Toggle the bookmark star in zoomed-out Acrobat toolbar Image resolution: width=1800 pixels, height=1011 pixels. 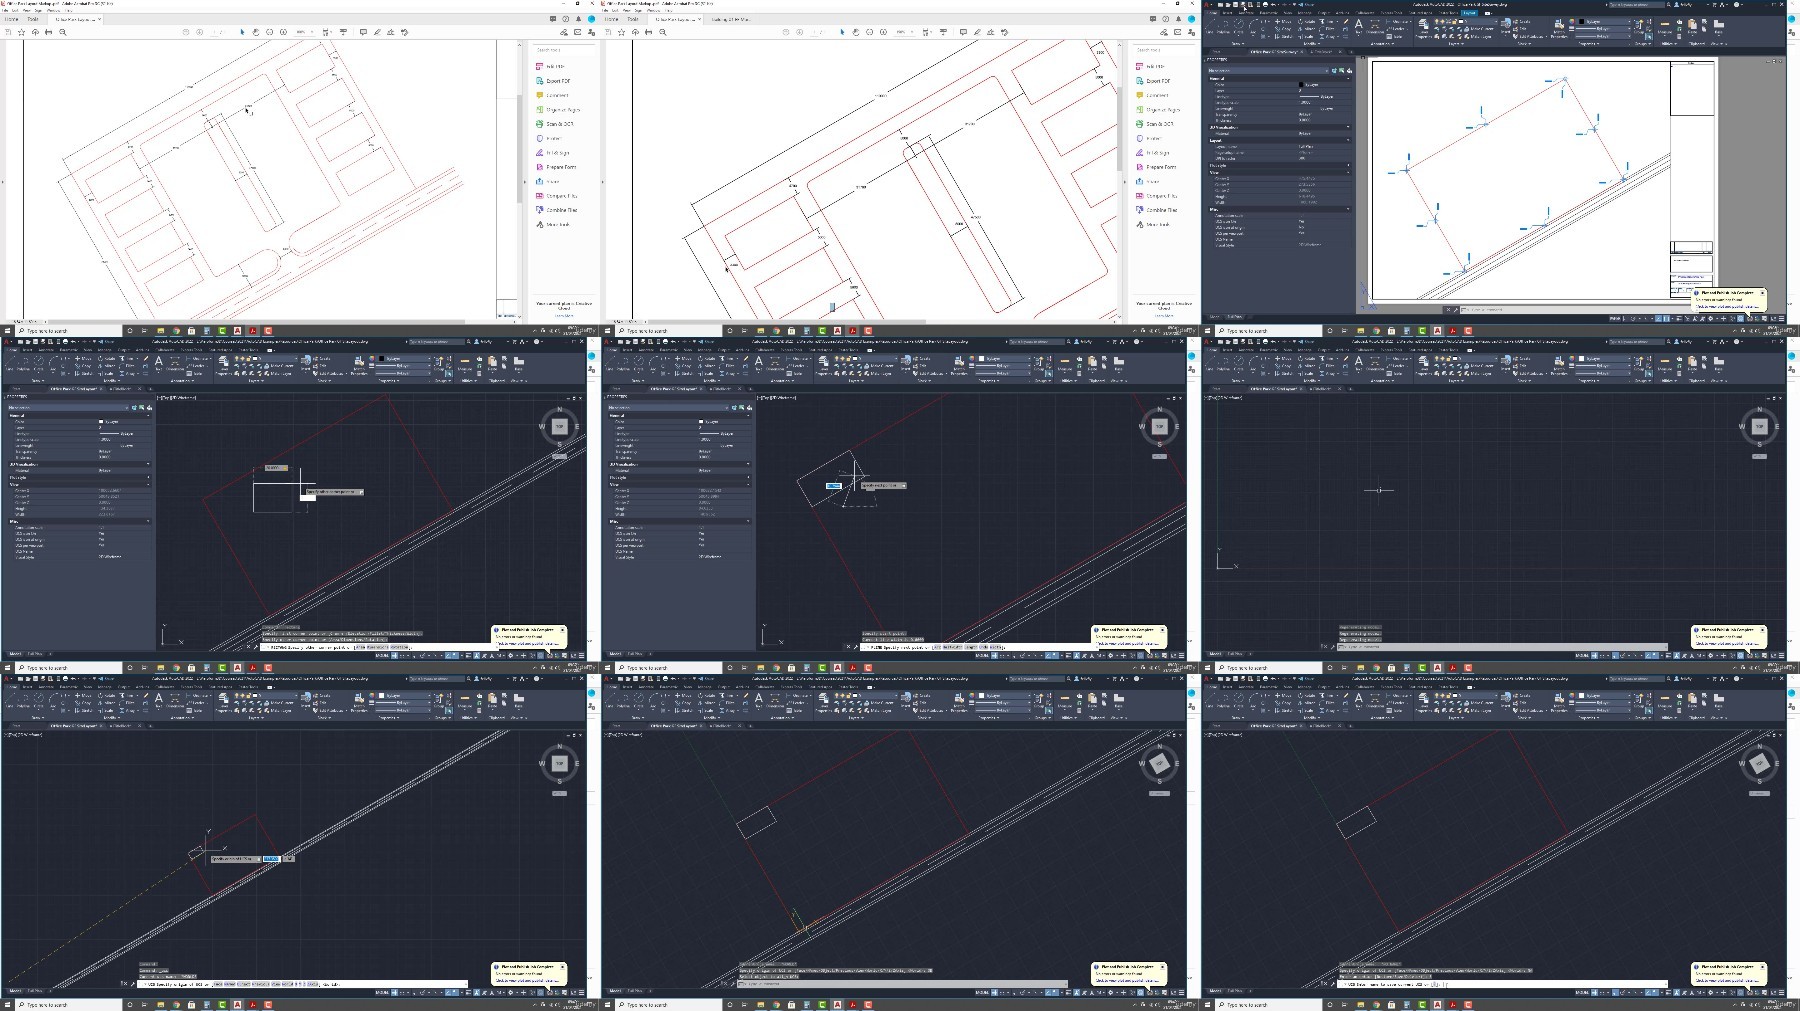[x=21, y=32]
